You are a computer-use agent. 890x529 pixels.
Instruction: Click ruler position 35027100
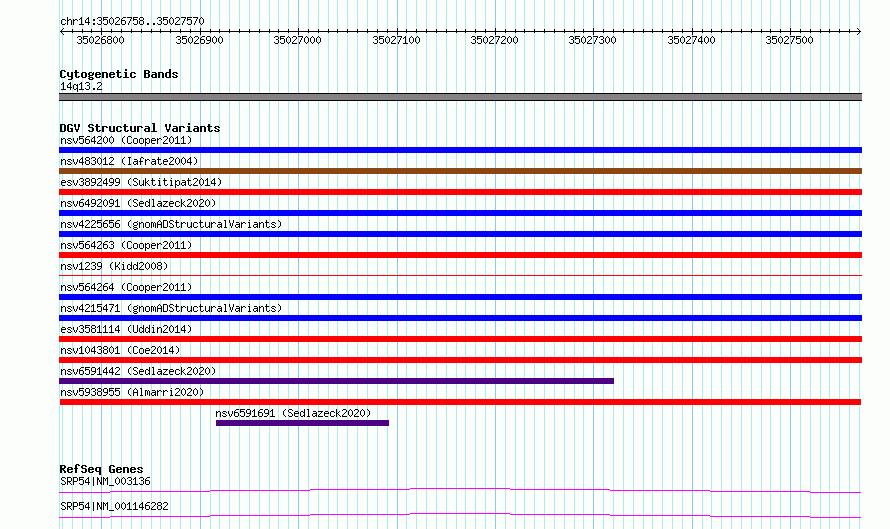point(396,40)
